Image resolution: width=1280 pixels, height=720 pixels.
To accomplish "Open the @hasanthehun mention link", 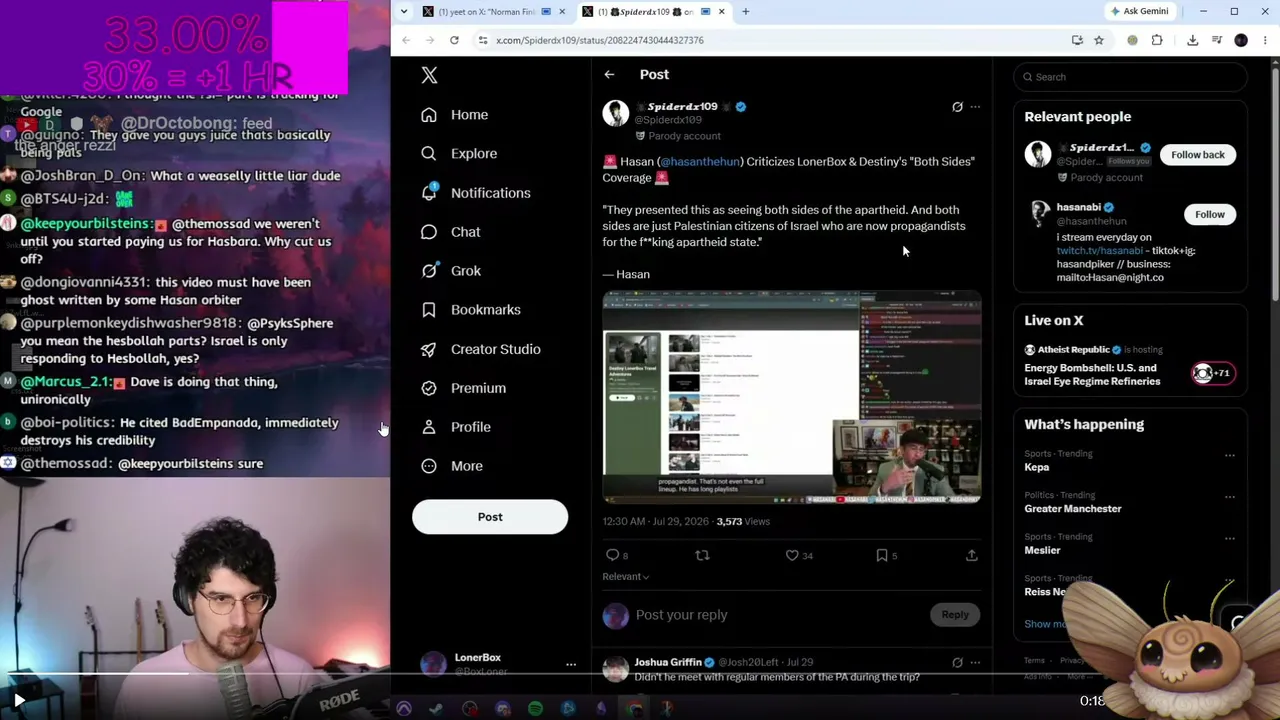I will click(700, 162).
